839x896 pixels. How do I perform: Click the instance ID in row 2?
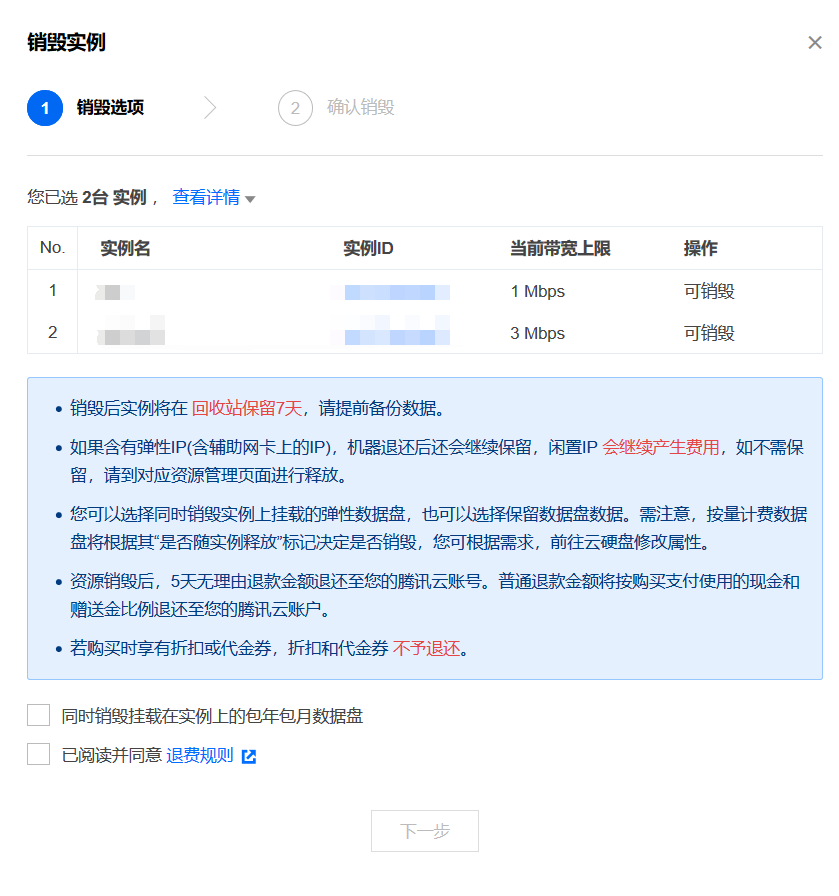click(x=396, y=334)
